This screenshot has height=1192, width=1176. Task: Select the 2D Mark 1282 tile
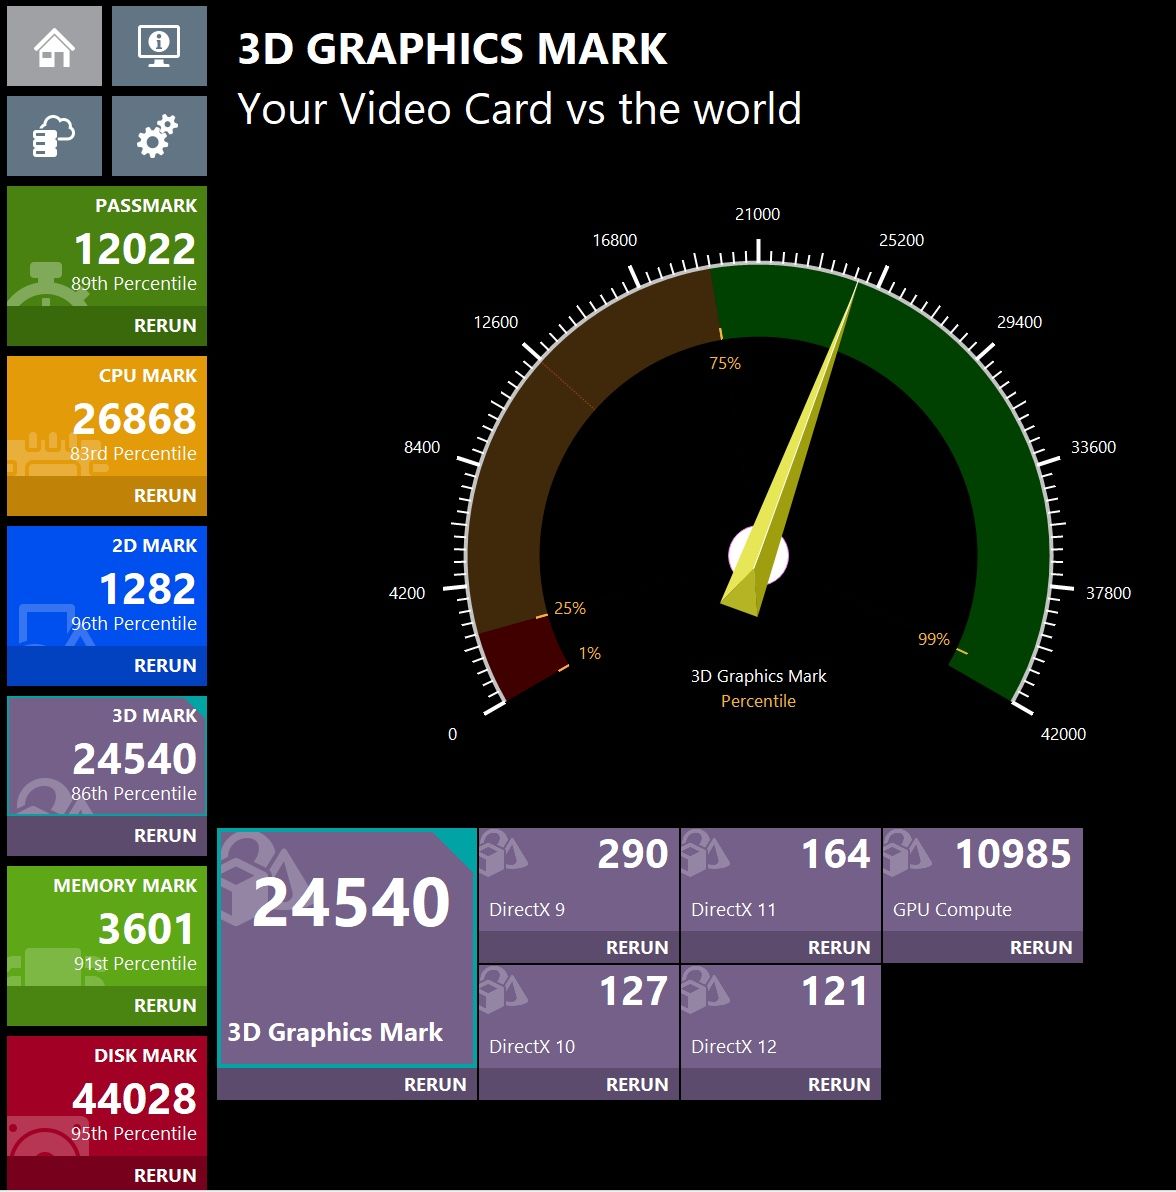click(106, 587)
